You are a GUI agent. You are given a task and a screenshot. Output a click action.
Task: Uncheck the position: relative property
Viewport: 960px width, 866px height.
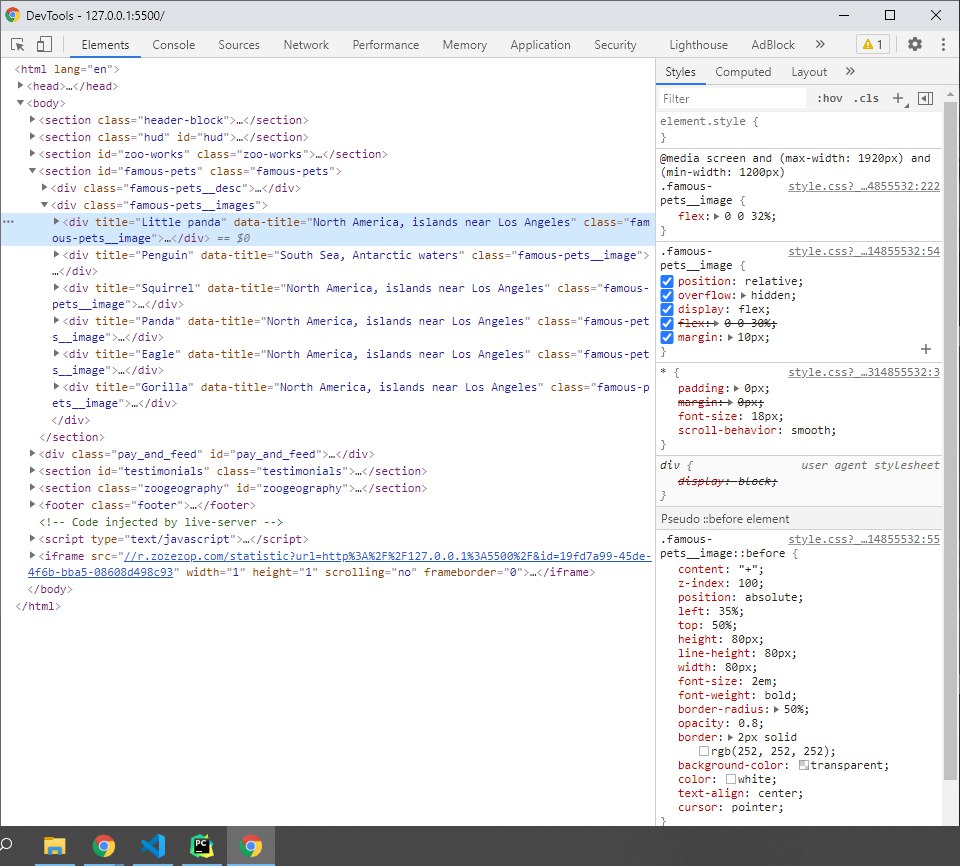[667, 281]
